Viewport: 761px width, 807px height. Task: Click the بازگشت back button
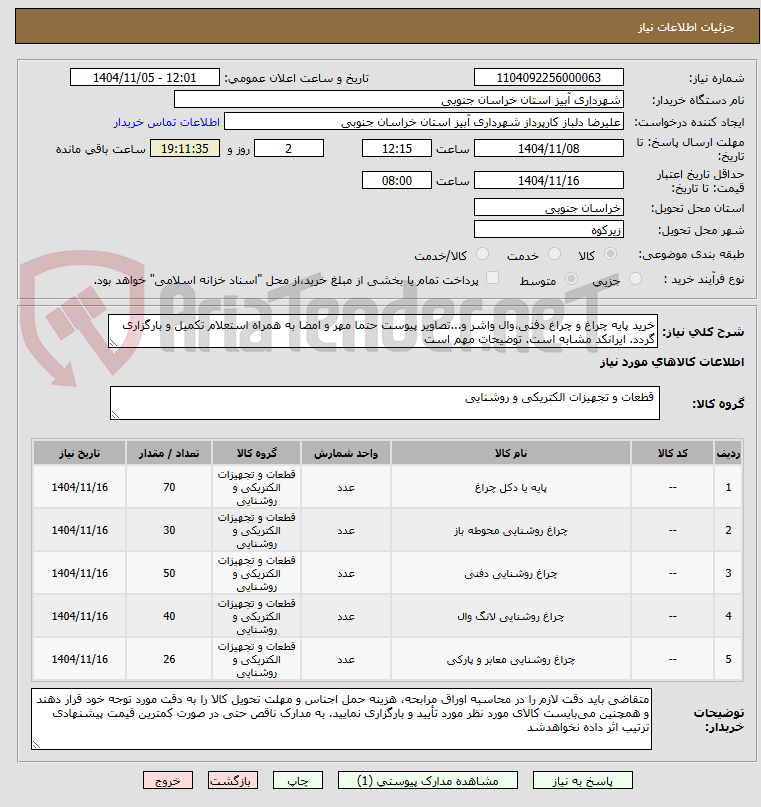[x=233, y=780]
